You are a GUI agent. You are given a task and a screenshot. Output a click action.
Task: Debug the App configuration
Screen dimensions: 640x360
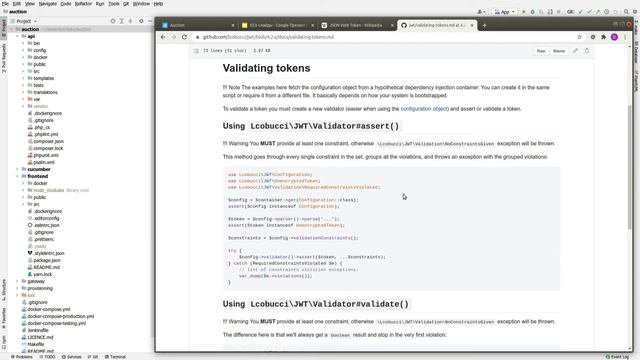click(x=532, y=12)
